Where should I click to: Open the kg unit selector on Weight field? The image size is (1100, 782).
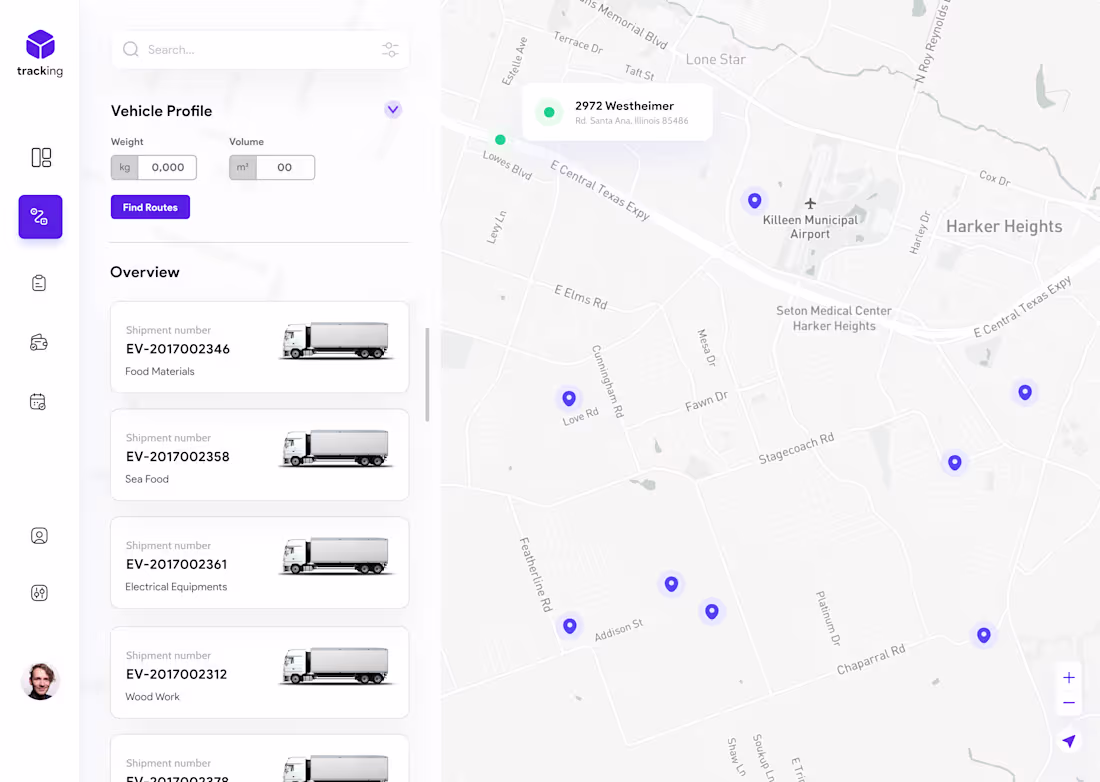coord(124,167)
